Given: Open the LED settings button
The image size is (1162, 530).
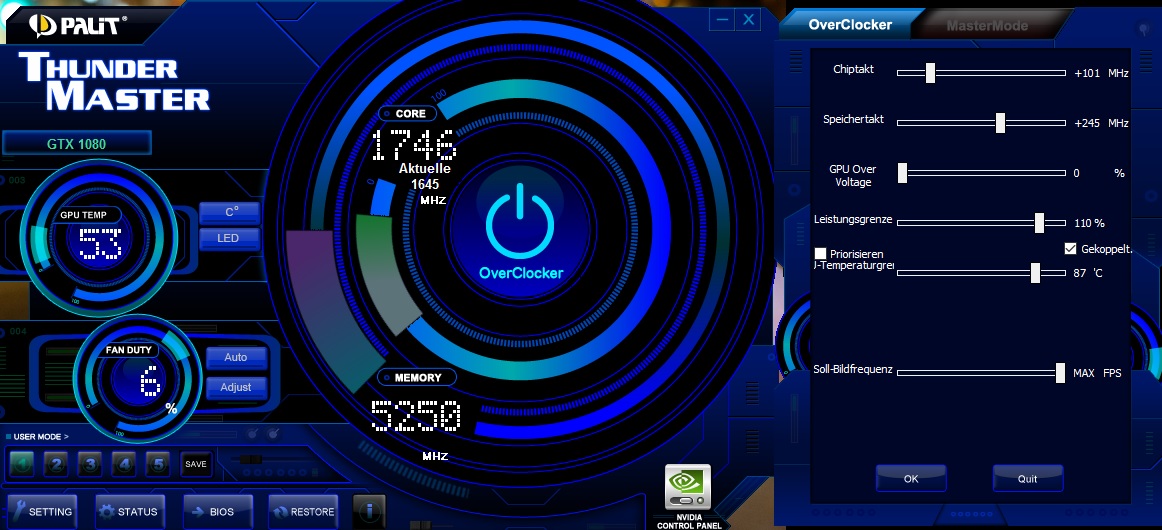Looking at the screenshot, I should [230, 239].
